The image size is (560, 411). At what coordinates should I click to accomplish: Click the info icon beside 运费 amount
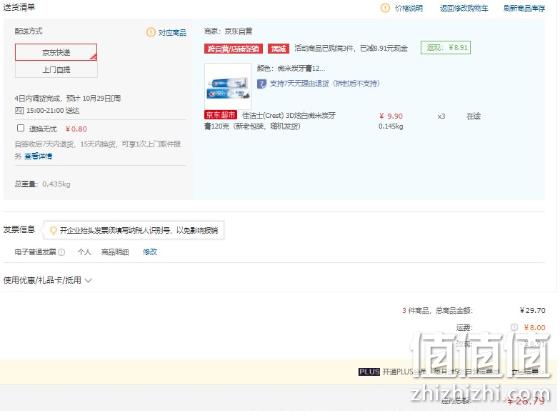[514, 327]
